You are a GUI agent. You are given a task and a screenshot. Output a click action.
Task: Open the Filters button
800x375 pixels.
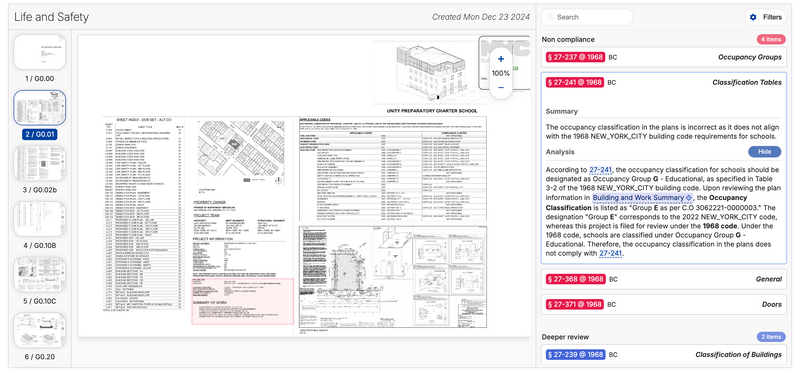click(765, 17)
